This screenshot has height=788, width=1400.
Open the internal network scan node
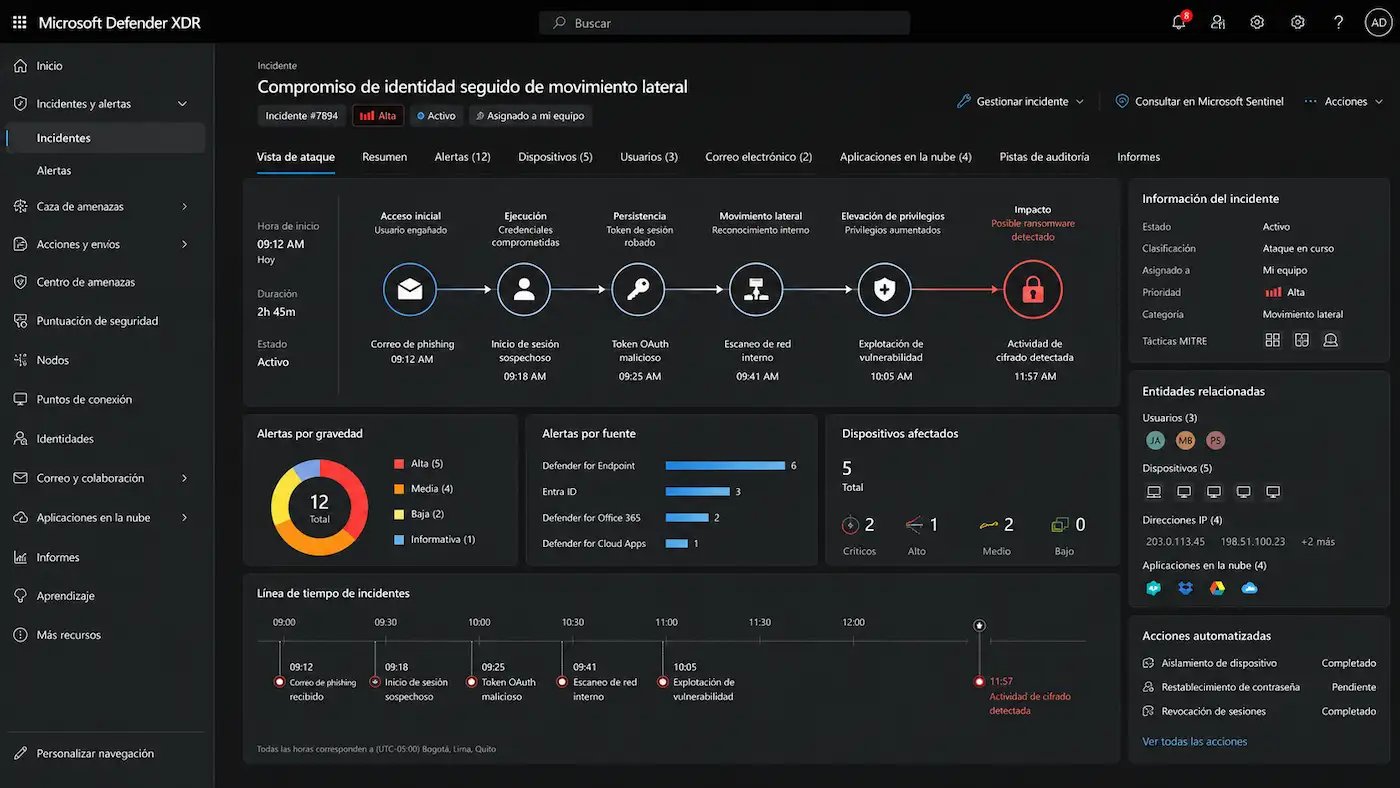tap(756, 290)
